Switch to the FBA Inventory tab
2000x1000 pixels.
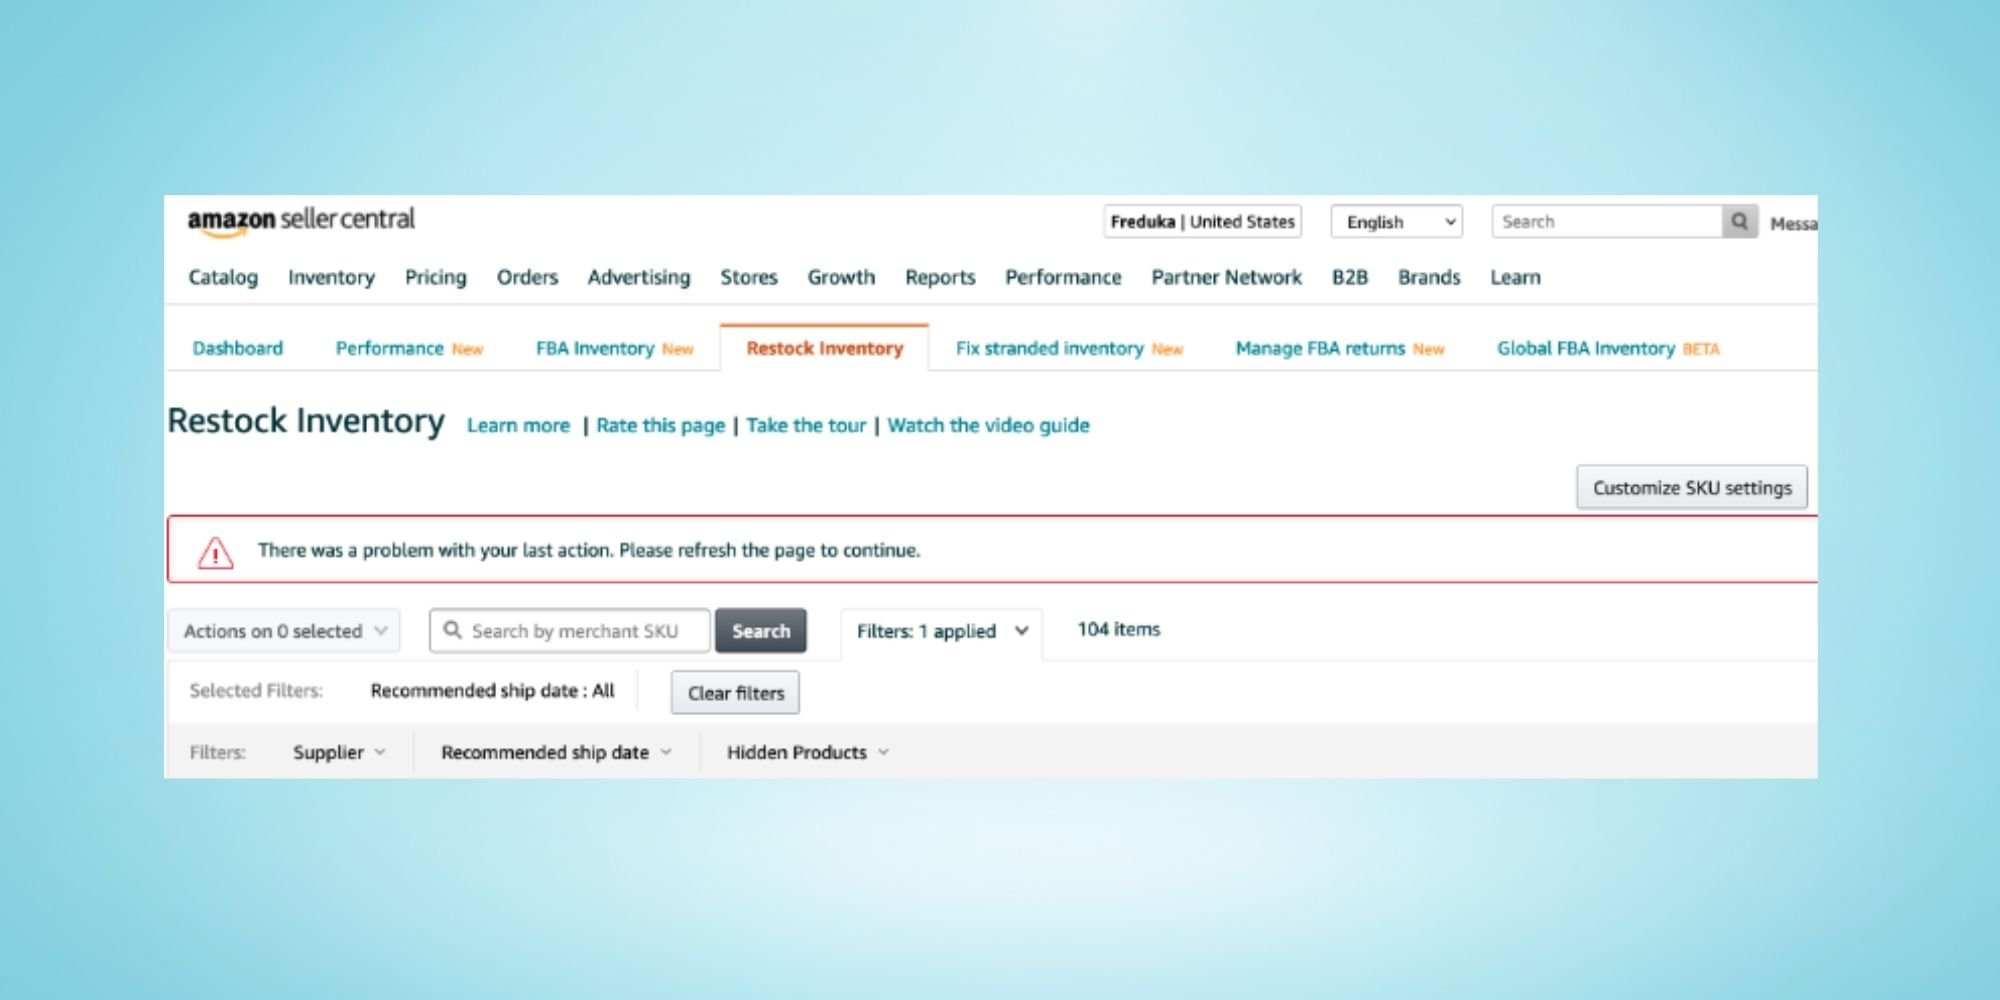(x=595, y=348)
